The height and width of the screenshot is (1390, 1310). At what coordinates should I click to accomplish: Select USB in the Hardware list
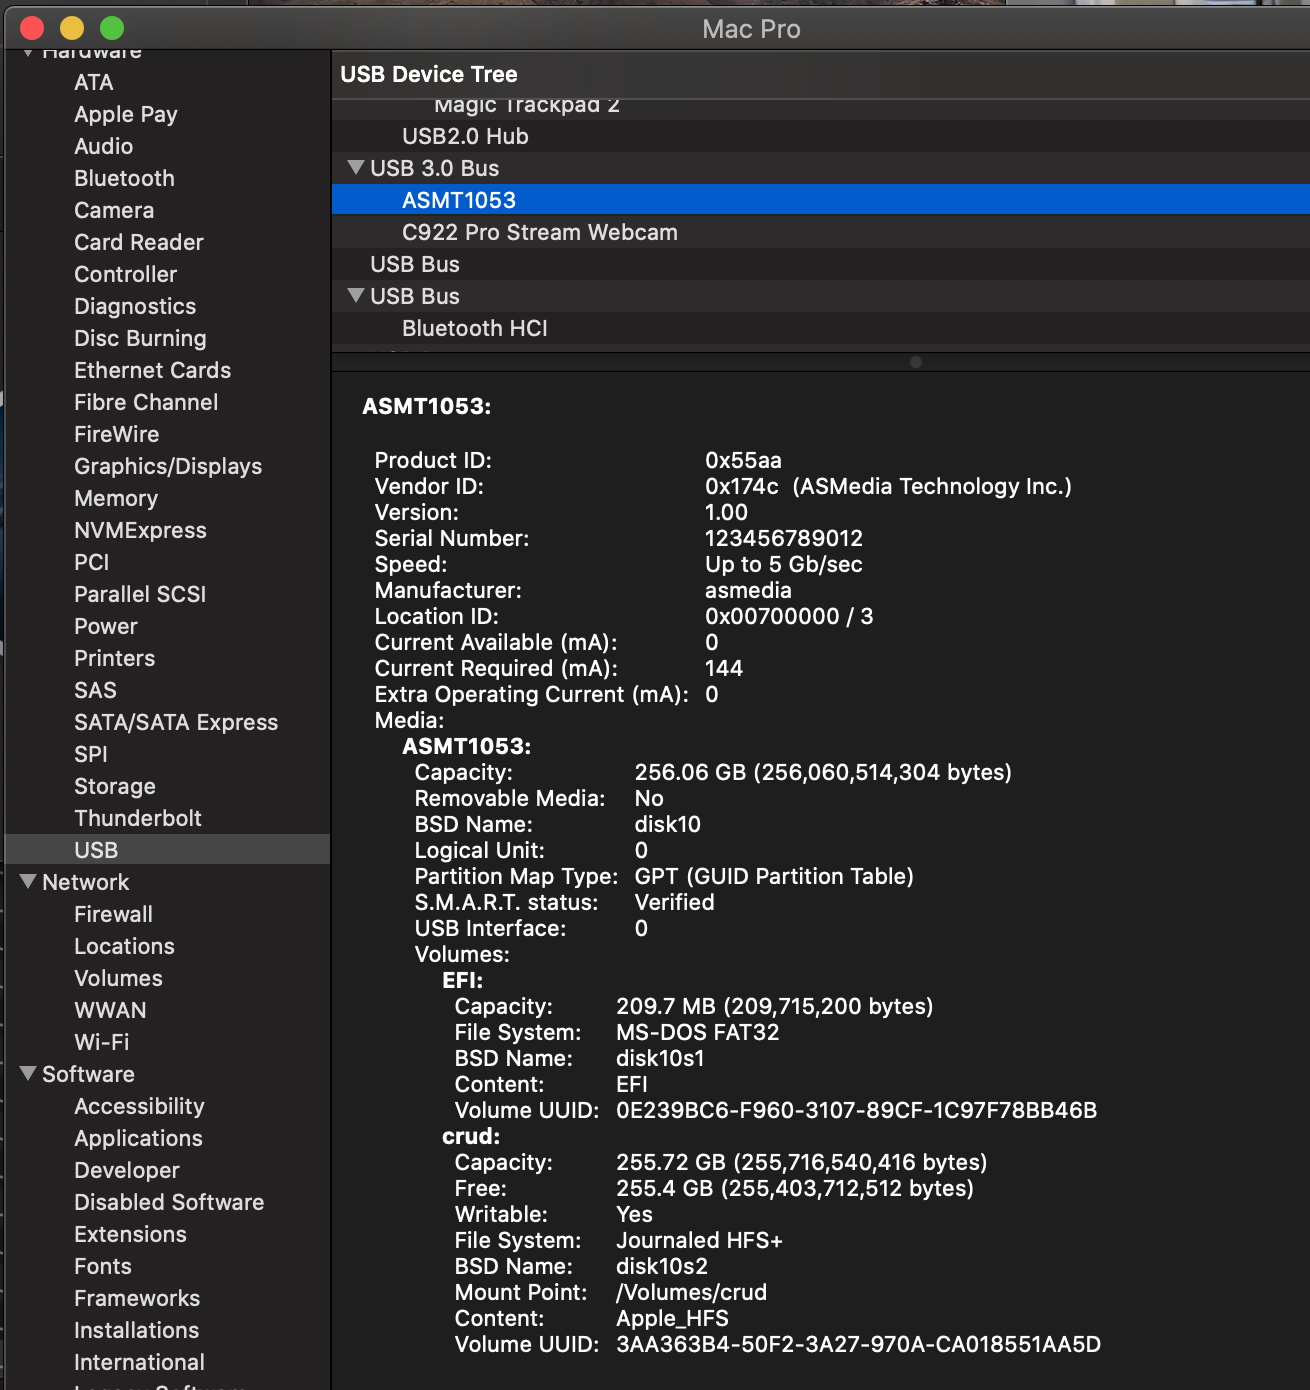point(167,850)
